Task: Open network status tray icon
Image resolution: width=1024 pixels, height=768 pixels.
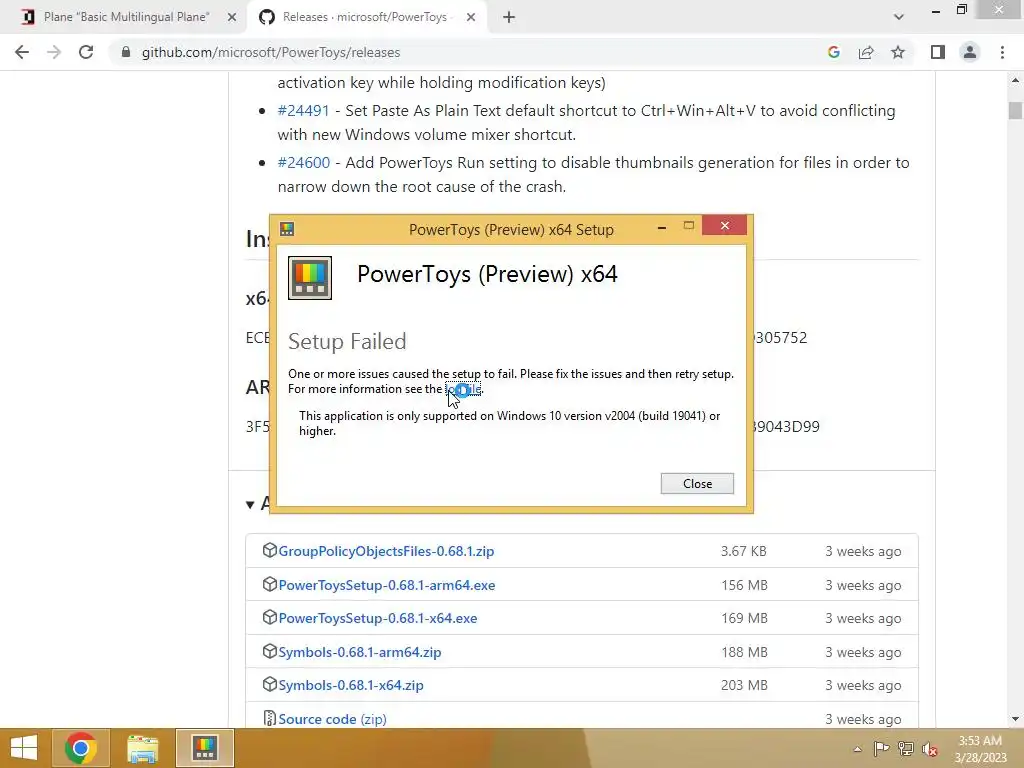Action: (x=906, y=749)
